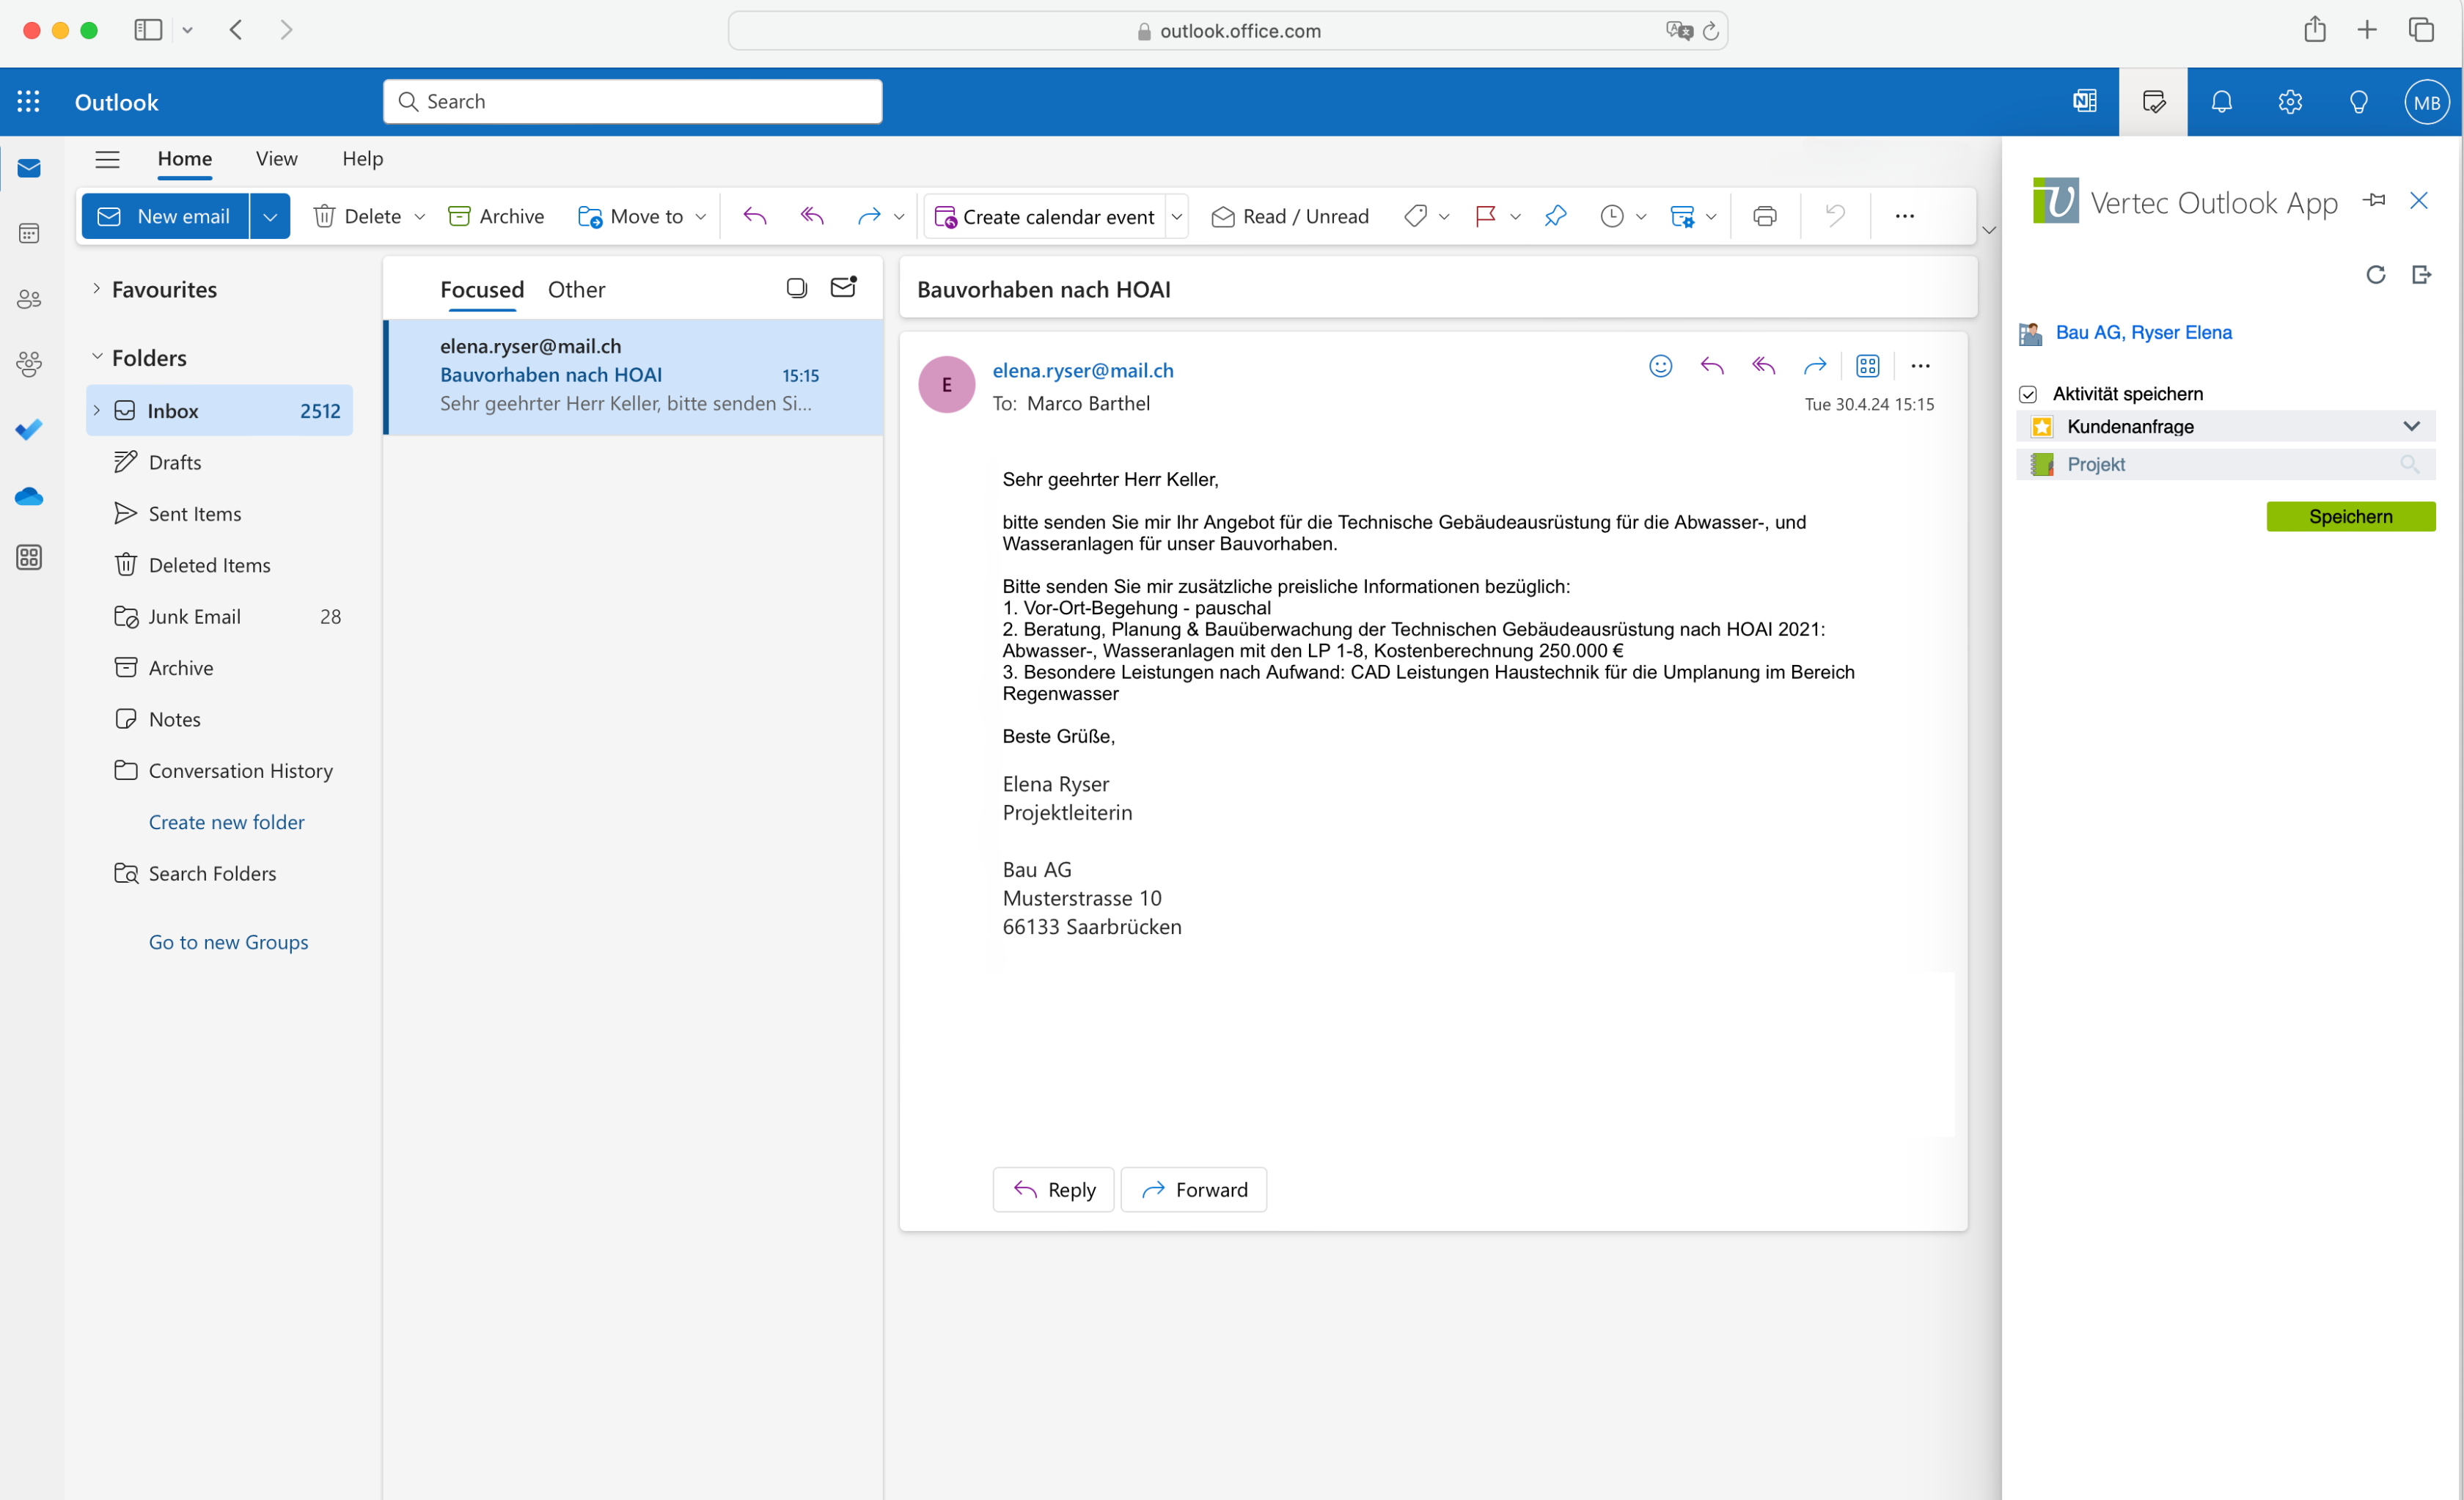This screenshot has height=1500, width=2464.
Task: Open the OneNote feed icon in the header
Action: [x=2085, y=102]
